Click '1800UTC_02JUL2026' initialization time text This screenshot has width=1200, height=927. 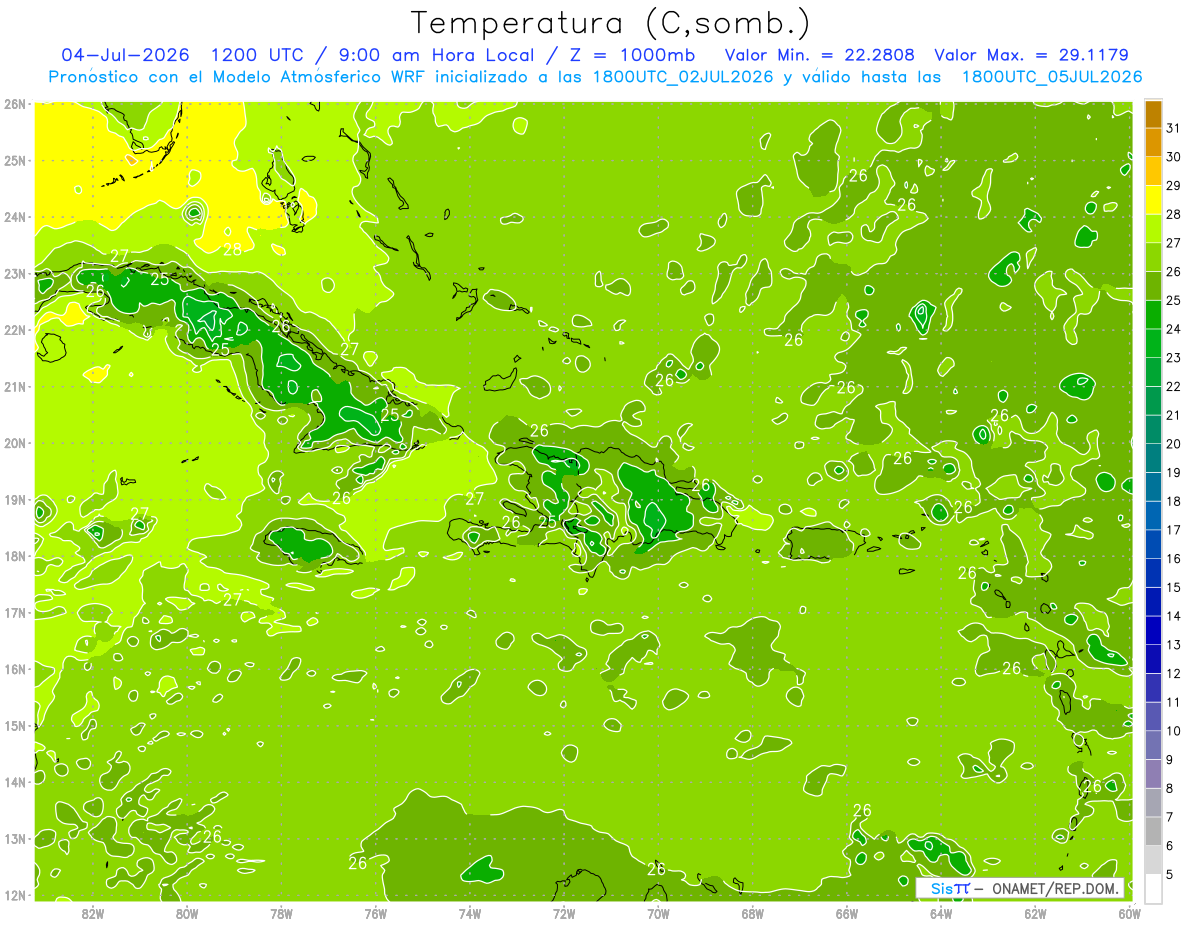pyautogui.click(x=680, y=77)
